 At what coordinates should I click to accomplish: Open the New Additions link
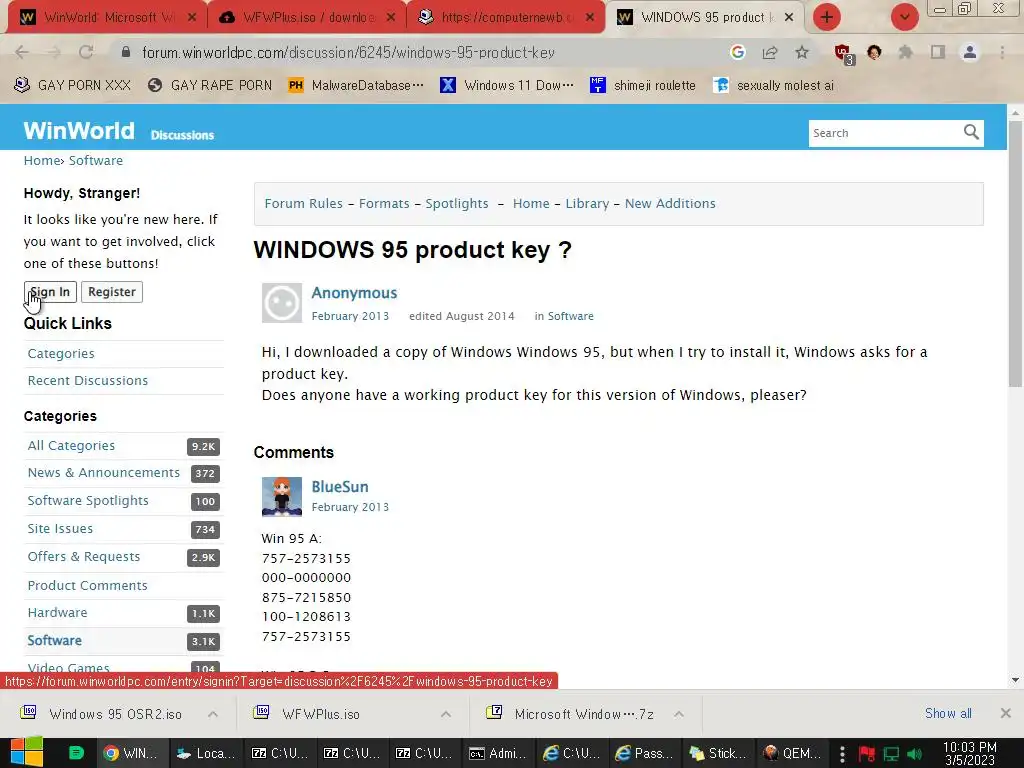670,204
